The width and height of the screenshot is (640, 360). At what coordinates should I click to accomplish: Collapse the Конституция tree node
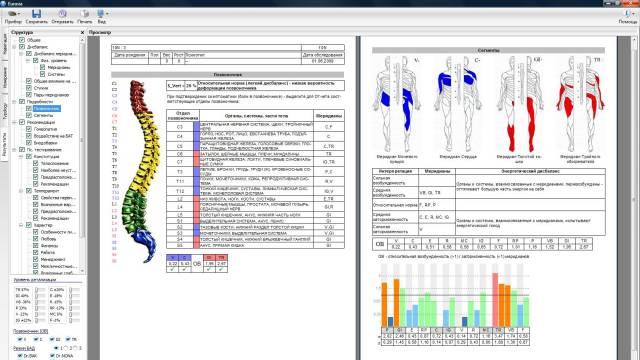[x=22, y=157]
